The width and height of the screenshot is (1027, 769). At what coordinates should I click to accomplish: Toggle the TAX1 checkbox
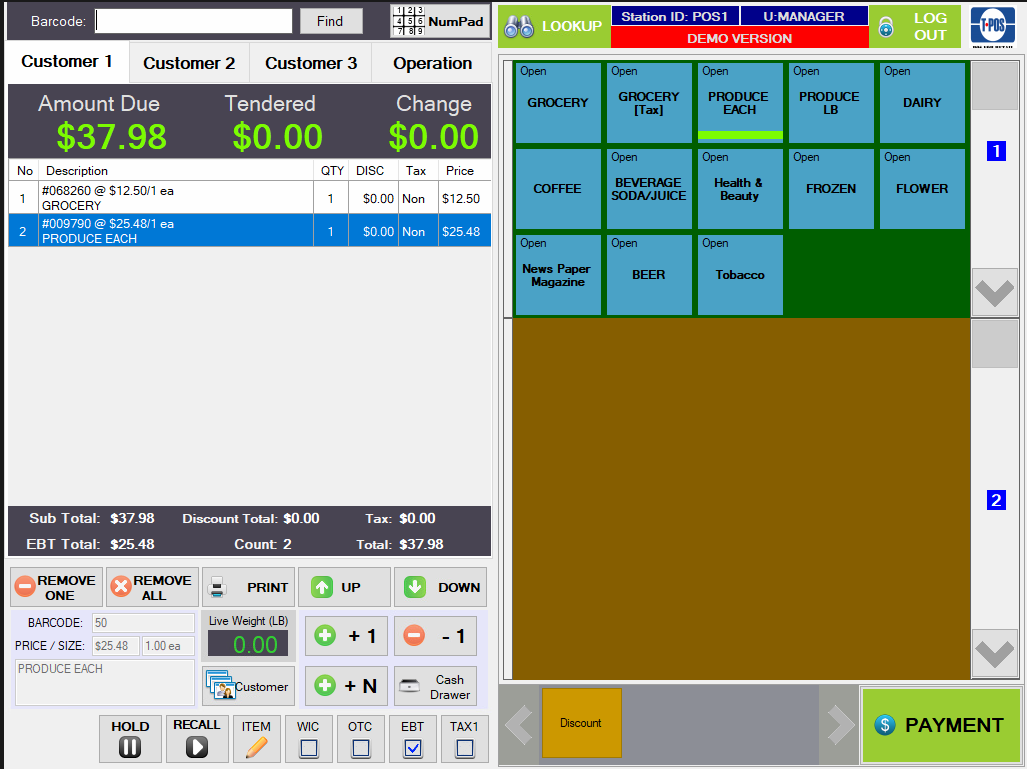click(x=464, y=747)
